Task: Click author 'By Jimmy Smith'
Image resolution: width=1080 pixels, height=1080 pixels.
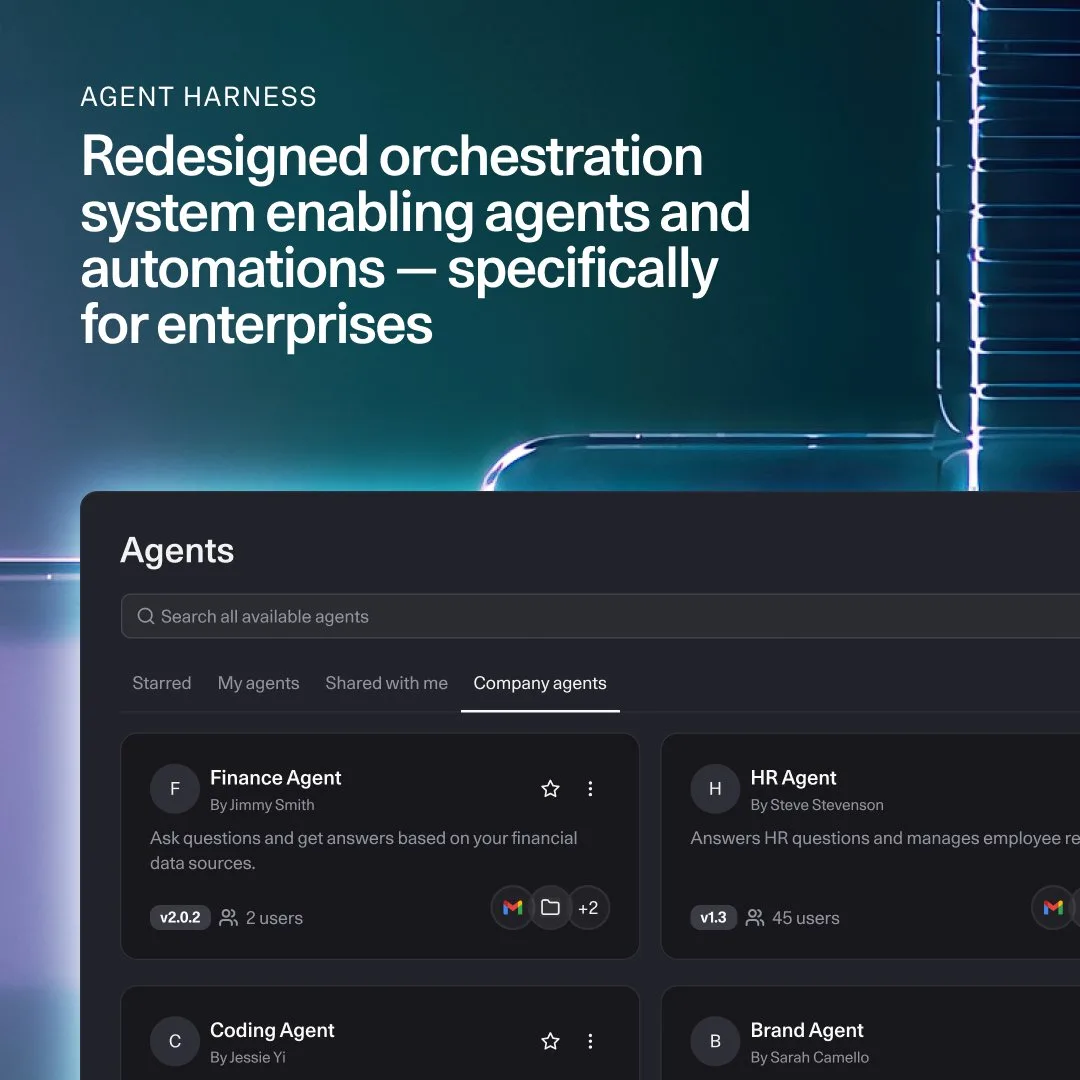Action: [262, 804]
